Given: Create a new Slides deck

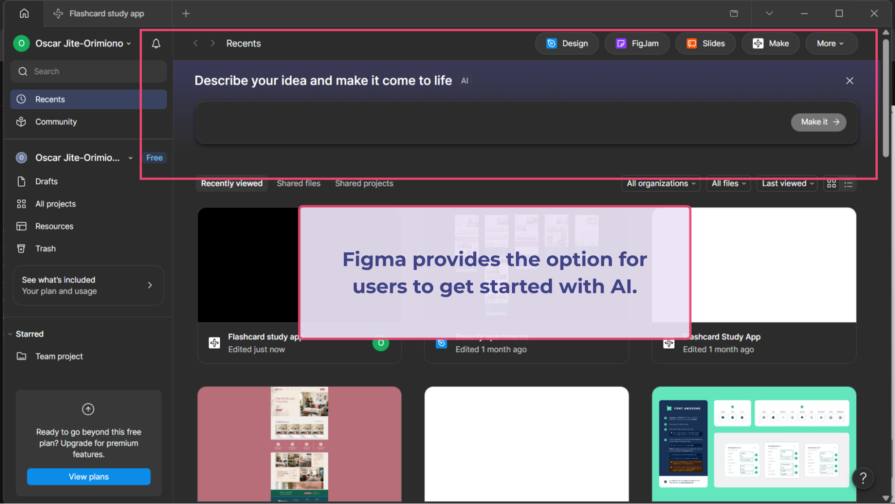Looking at the screenshot, I should click(705, 43).
